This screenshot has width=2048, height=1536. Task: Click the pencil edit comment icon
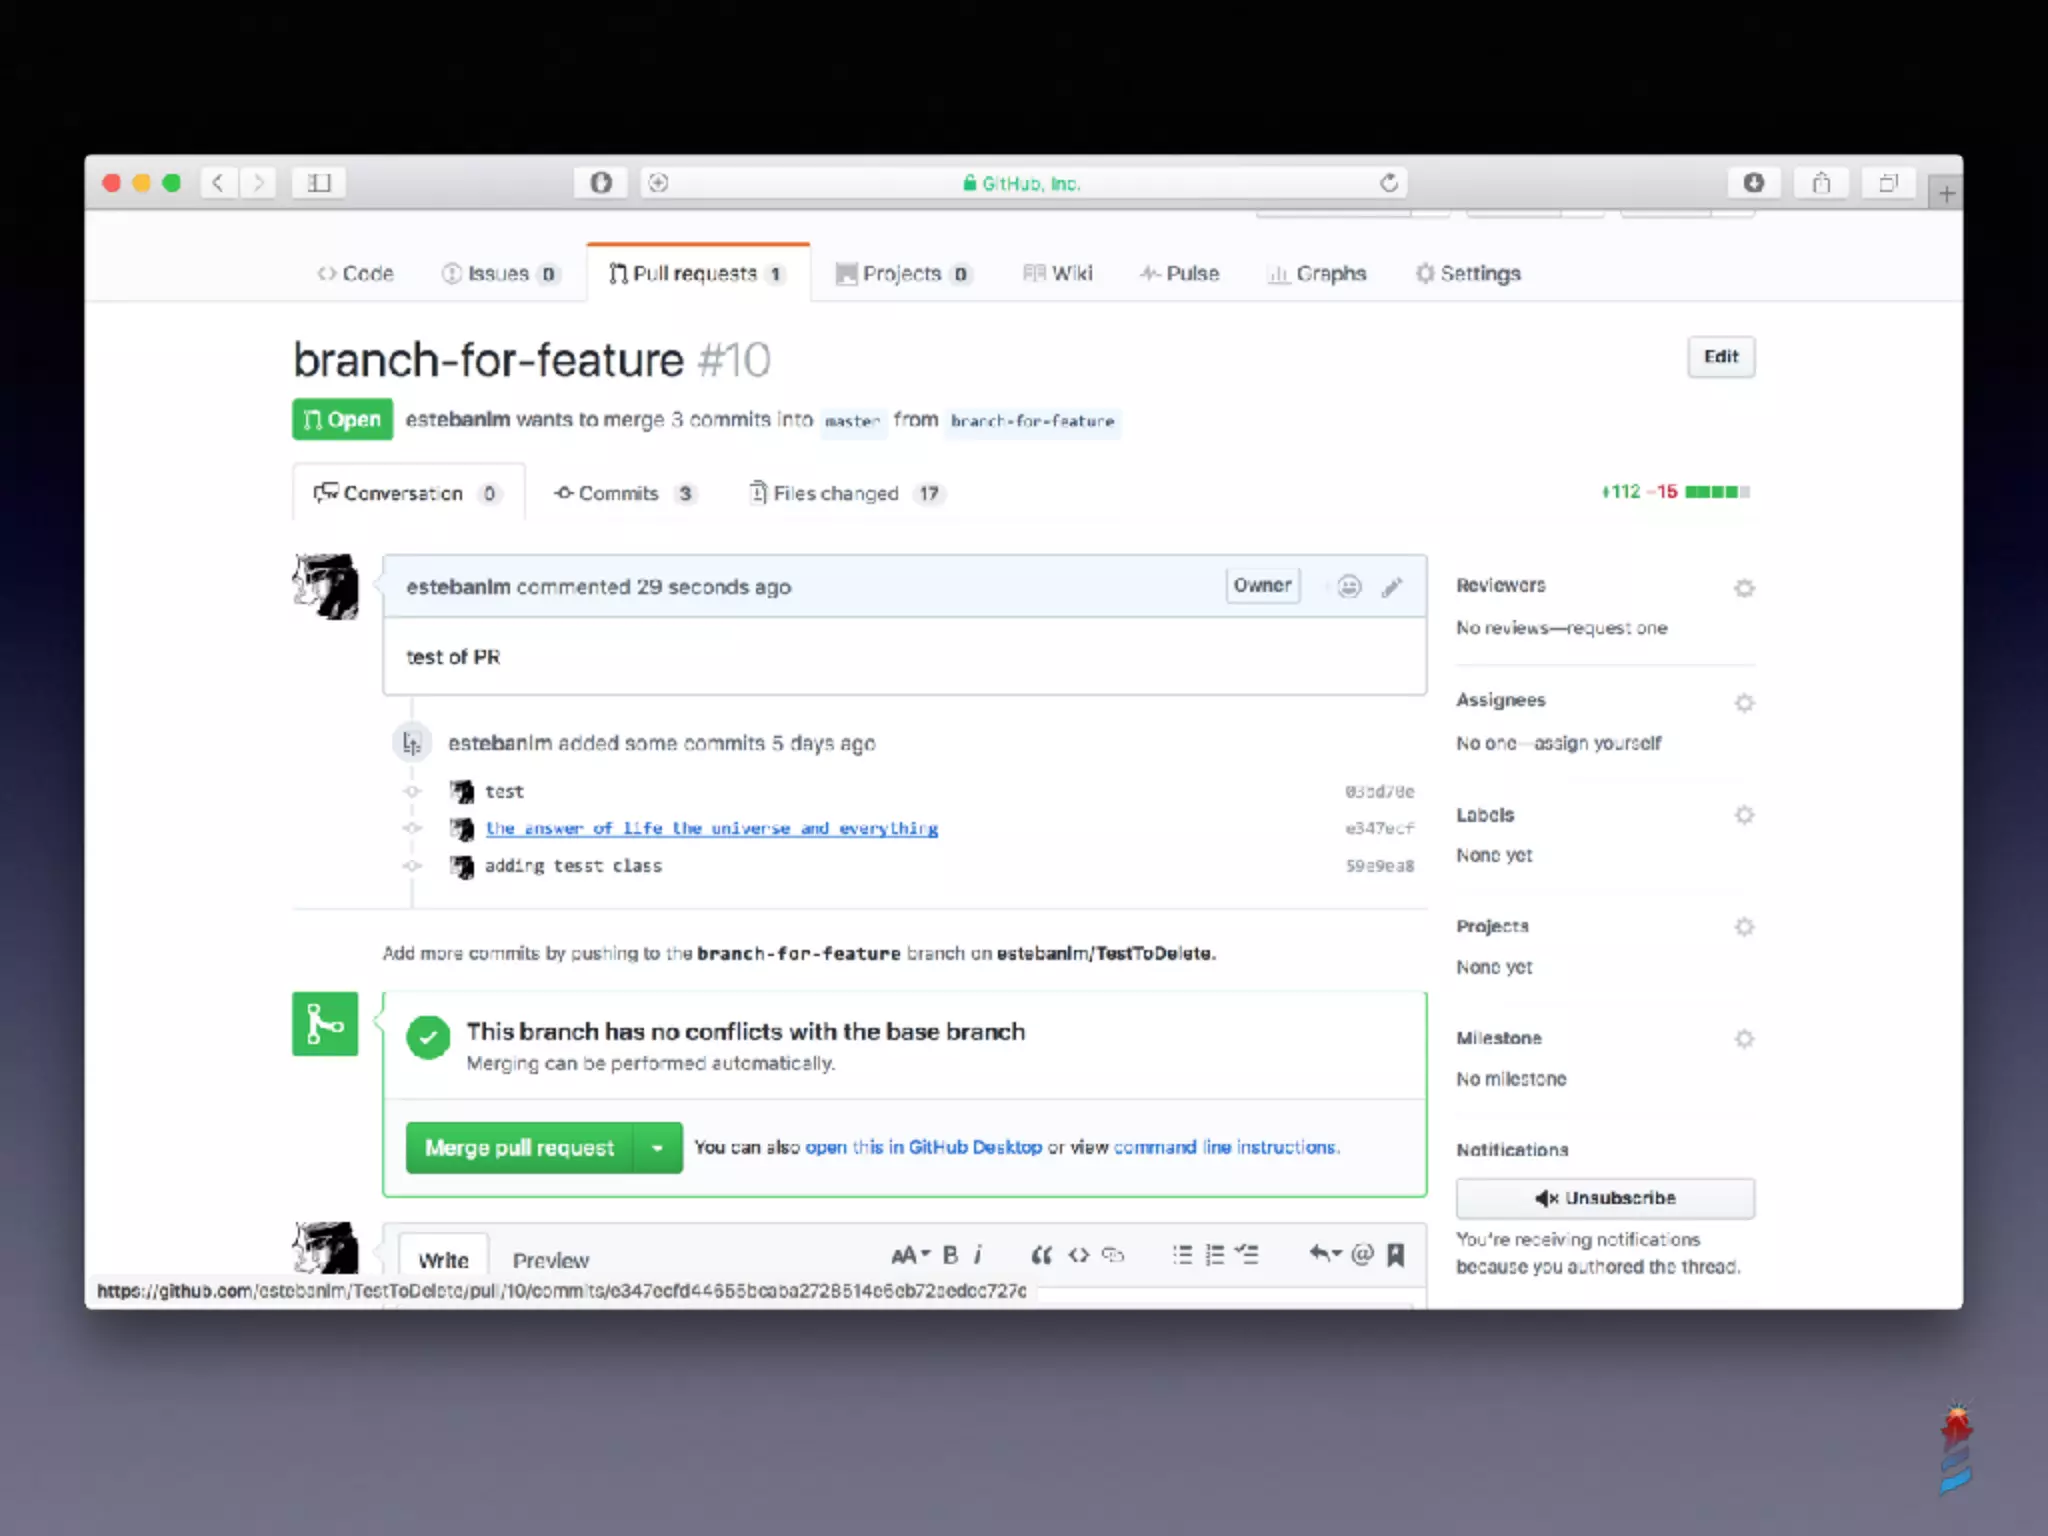[x=1392, y=587]
